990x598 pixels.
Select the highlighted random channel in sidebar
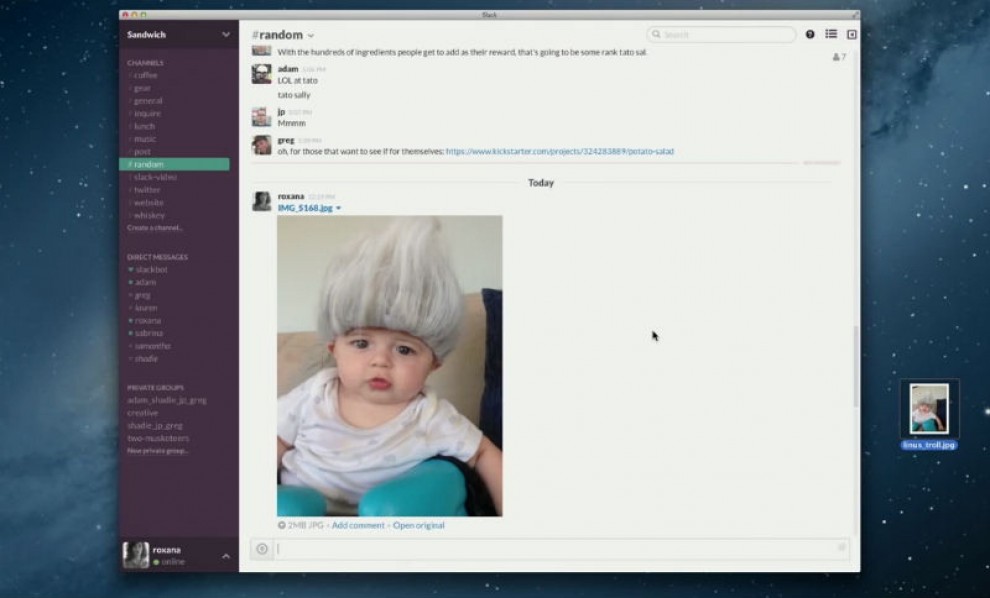coord(174,164)
